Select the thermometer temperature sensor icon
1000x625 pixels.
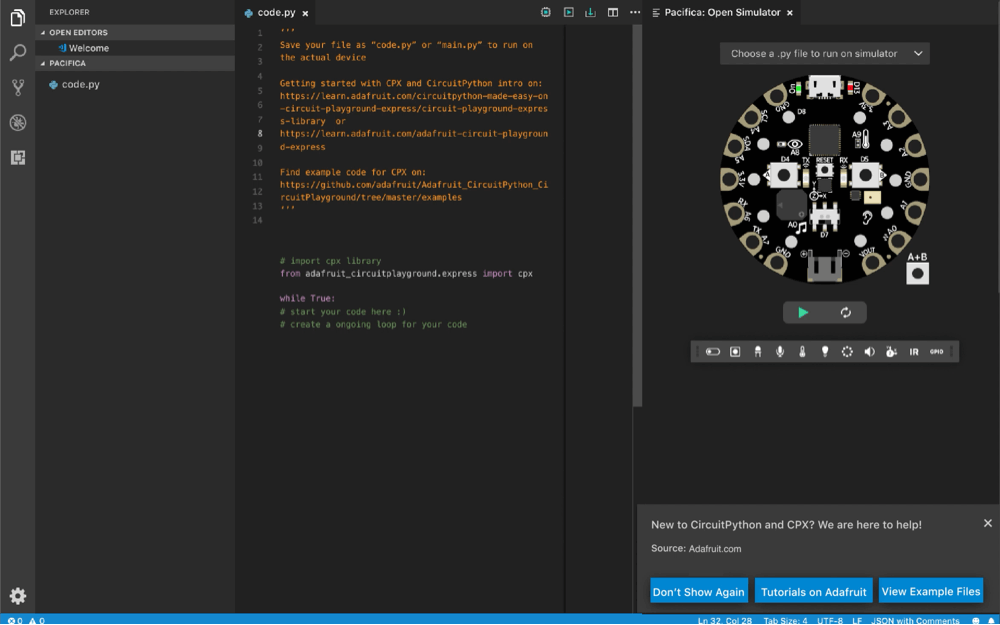(802, 351)
